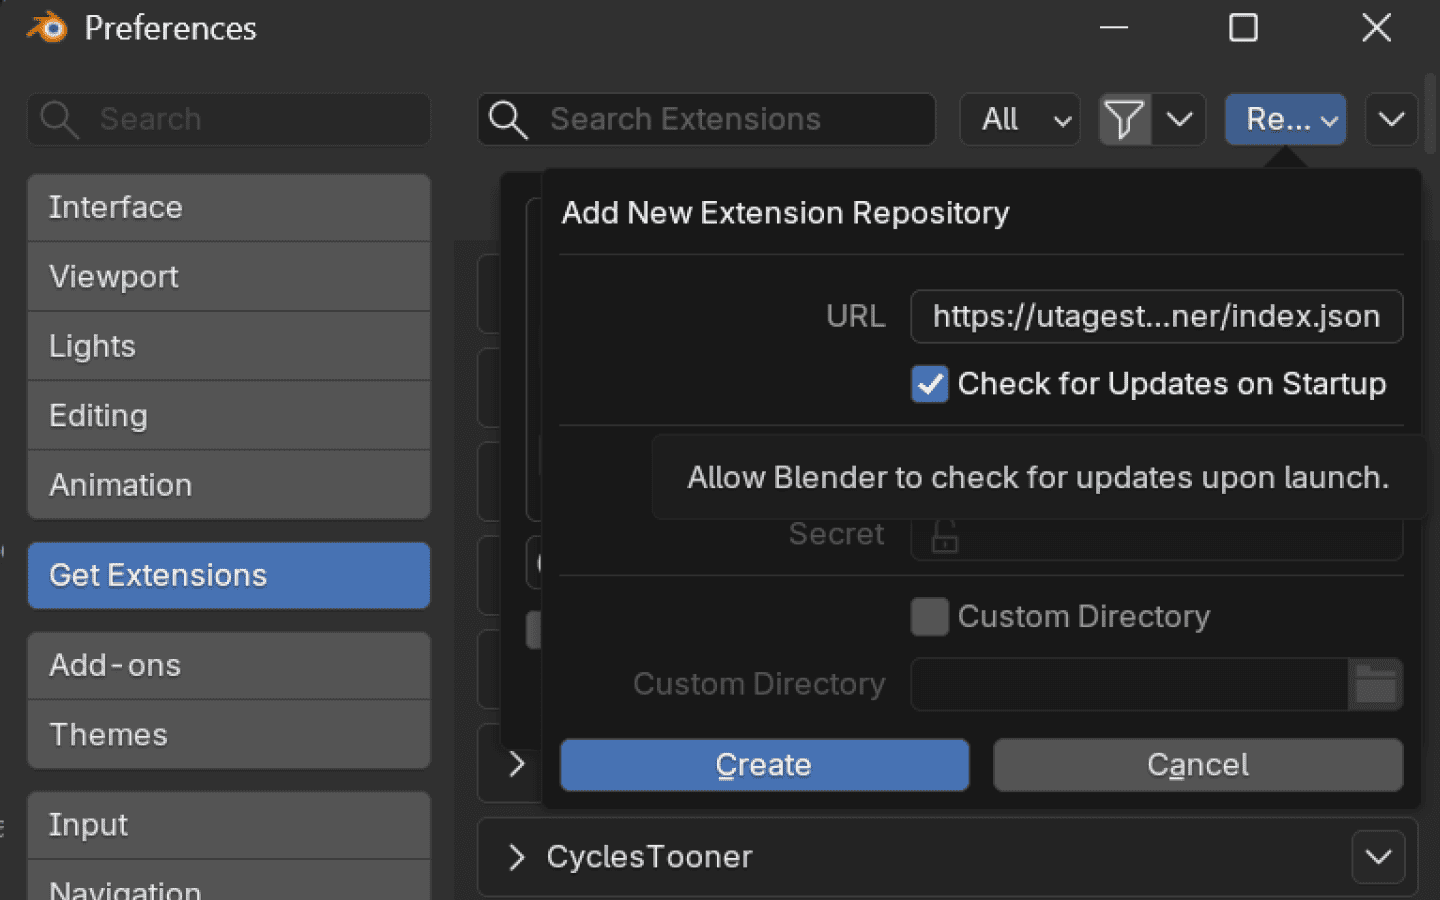Click the URL input field
Screen dimensions: 1440x900
1157,316
